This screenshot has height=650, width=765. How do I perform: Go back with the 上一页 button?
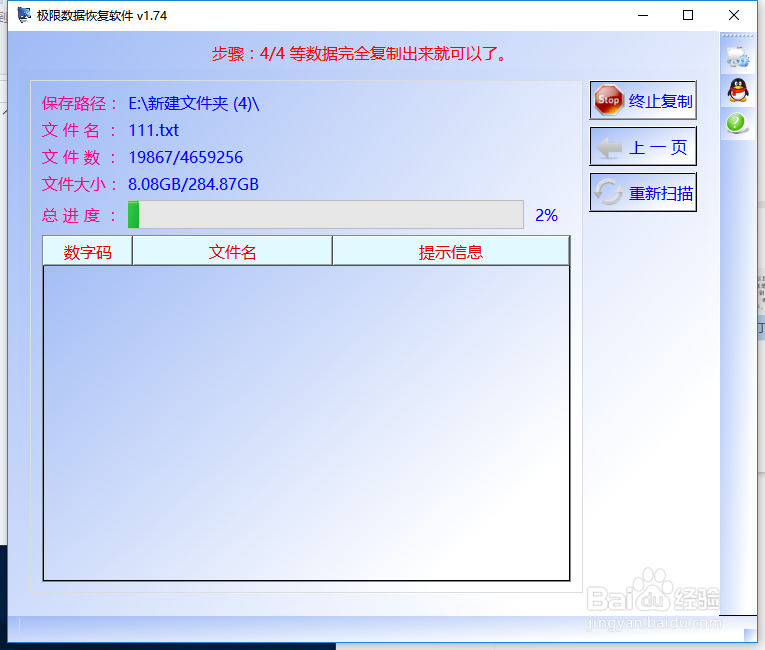[x=643, y=146]
